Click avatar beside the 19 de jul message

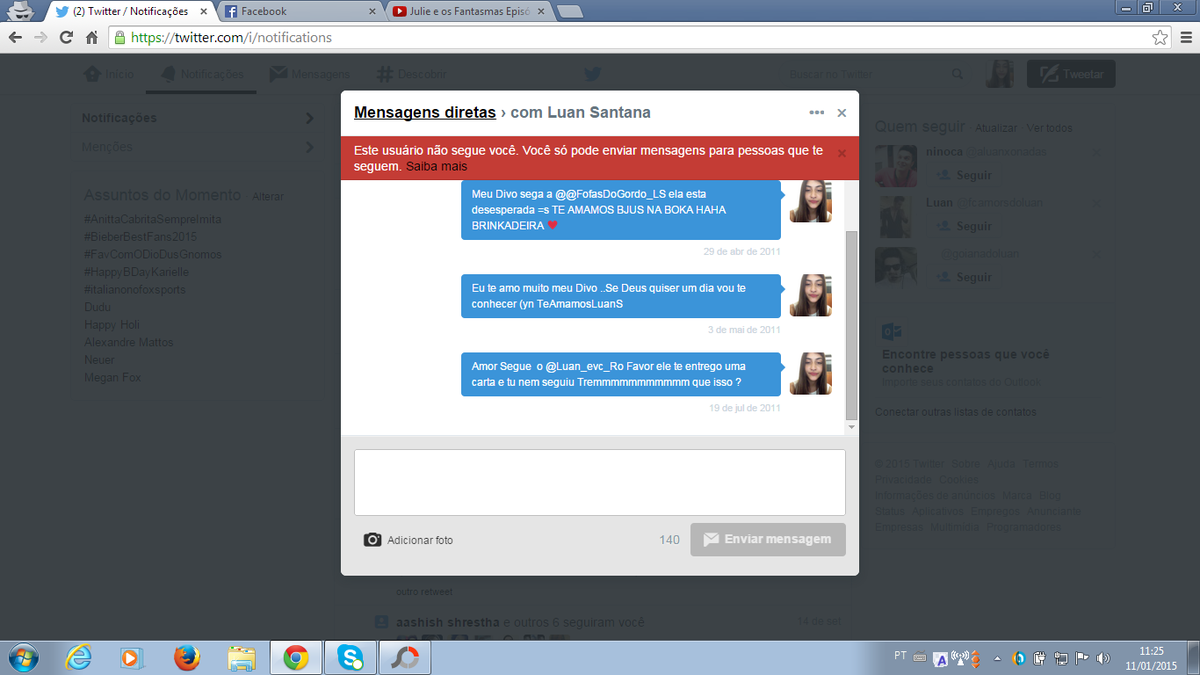pyautogui.click(x=811, y=373)
